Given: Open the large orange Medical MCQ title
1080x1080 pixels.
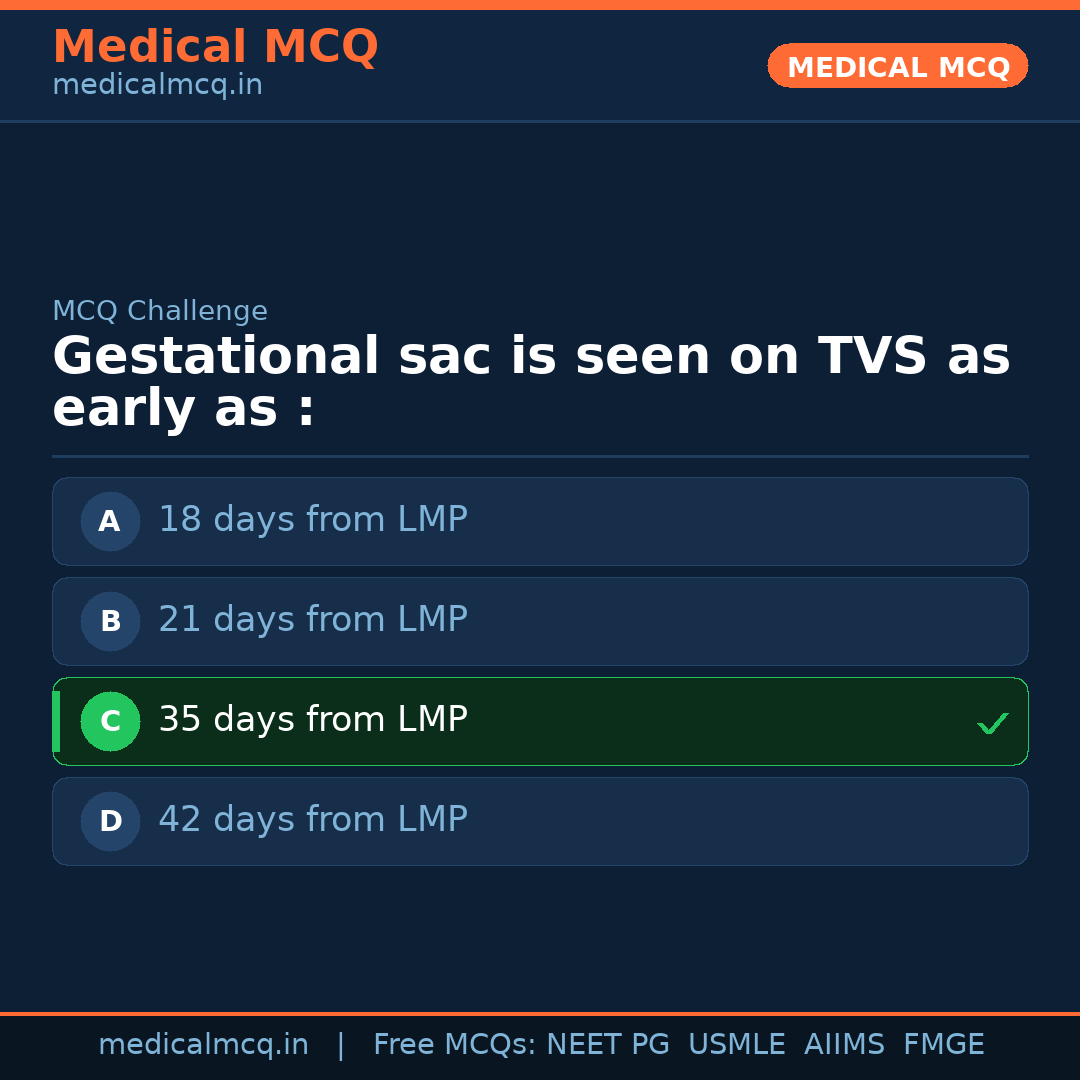Looking at the screenshot, I should pyautogui.click(x=215, y=47).
